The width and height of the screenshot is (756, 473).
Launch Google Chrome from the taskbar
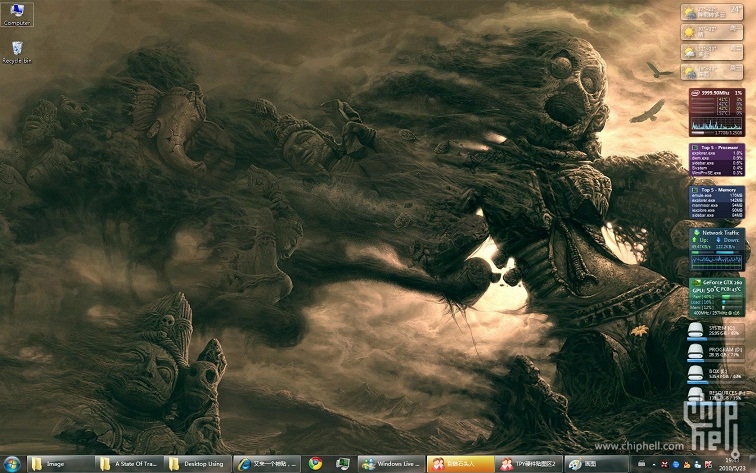coord(315,464)
